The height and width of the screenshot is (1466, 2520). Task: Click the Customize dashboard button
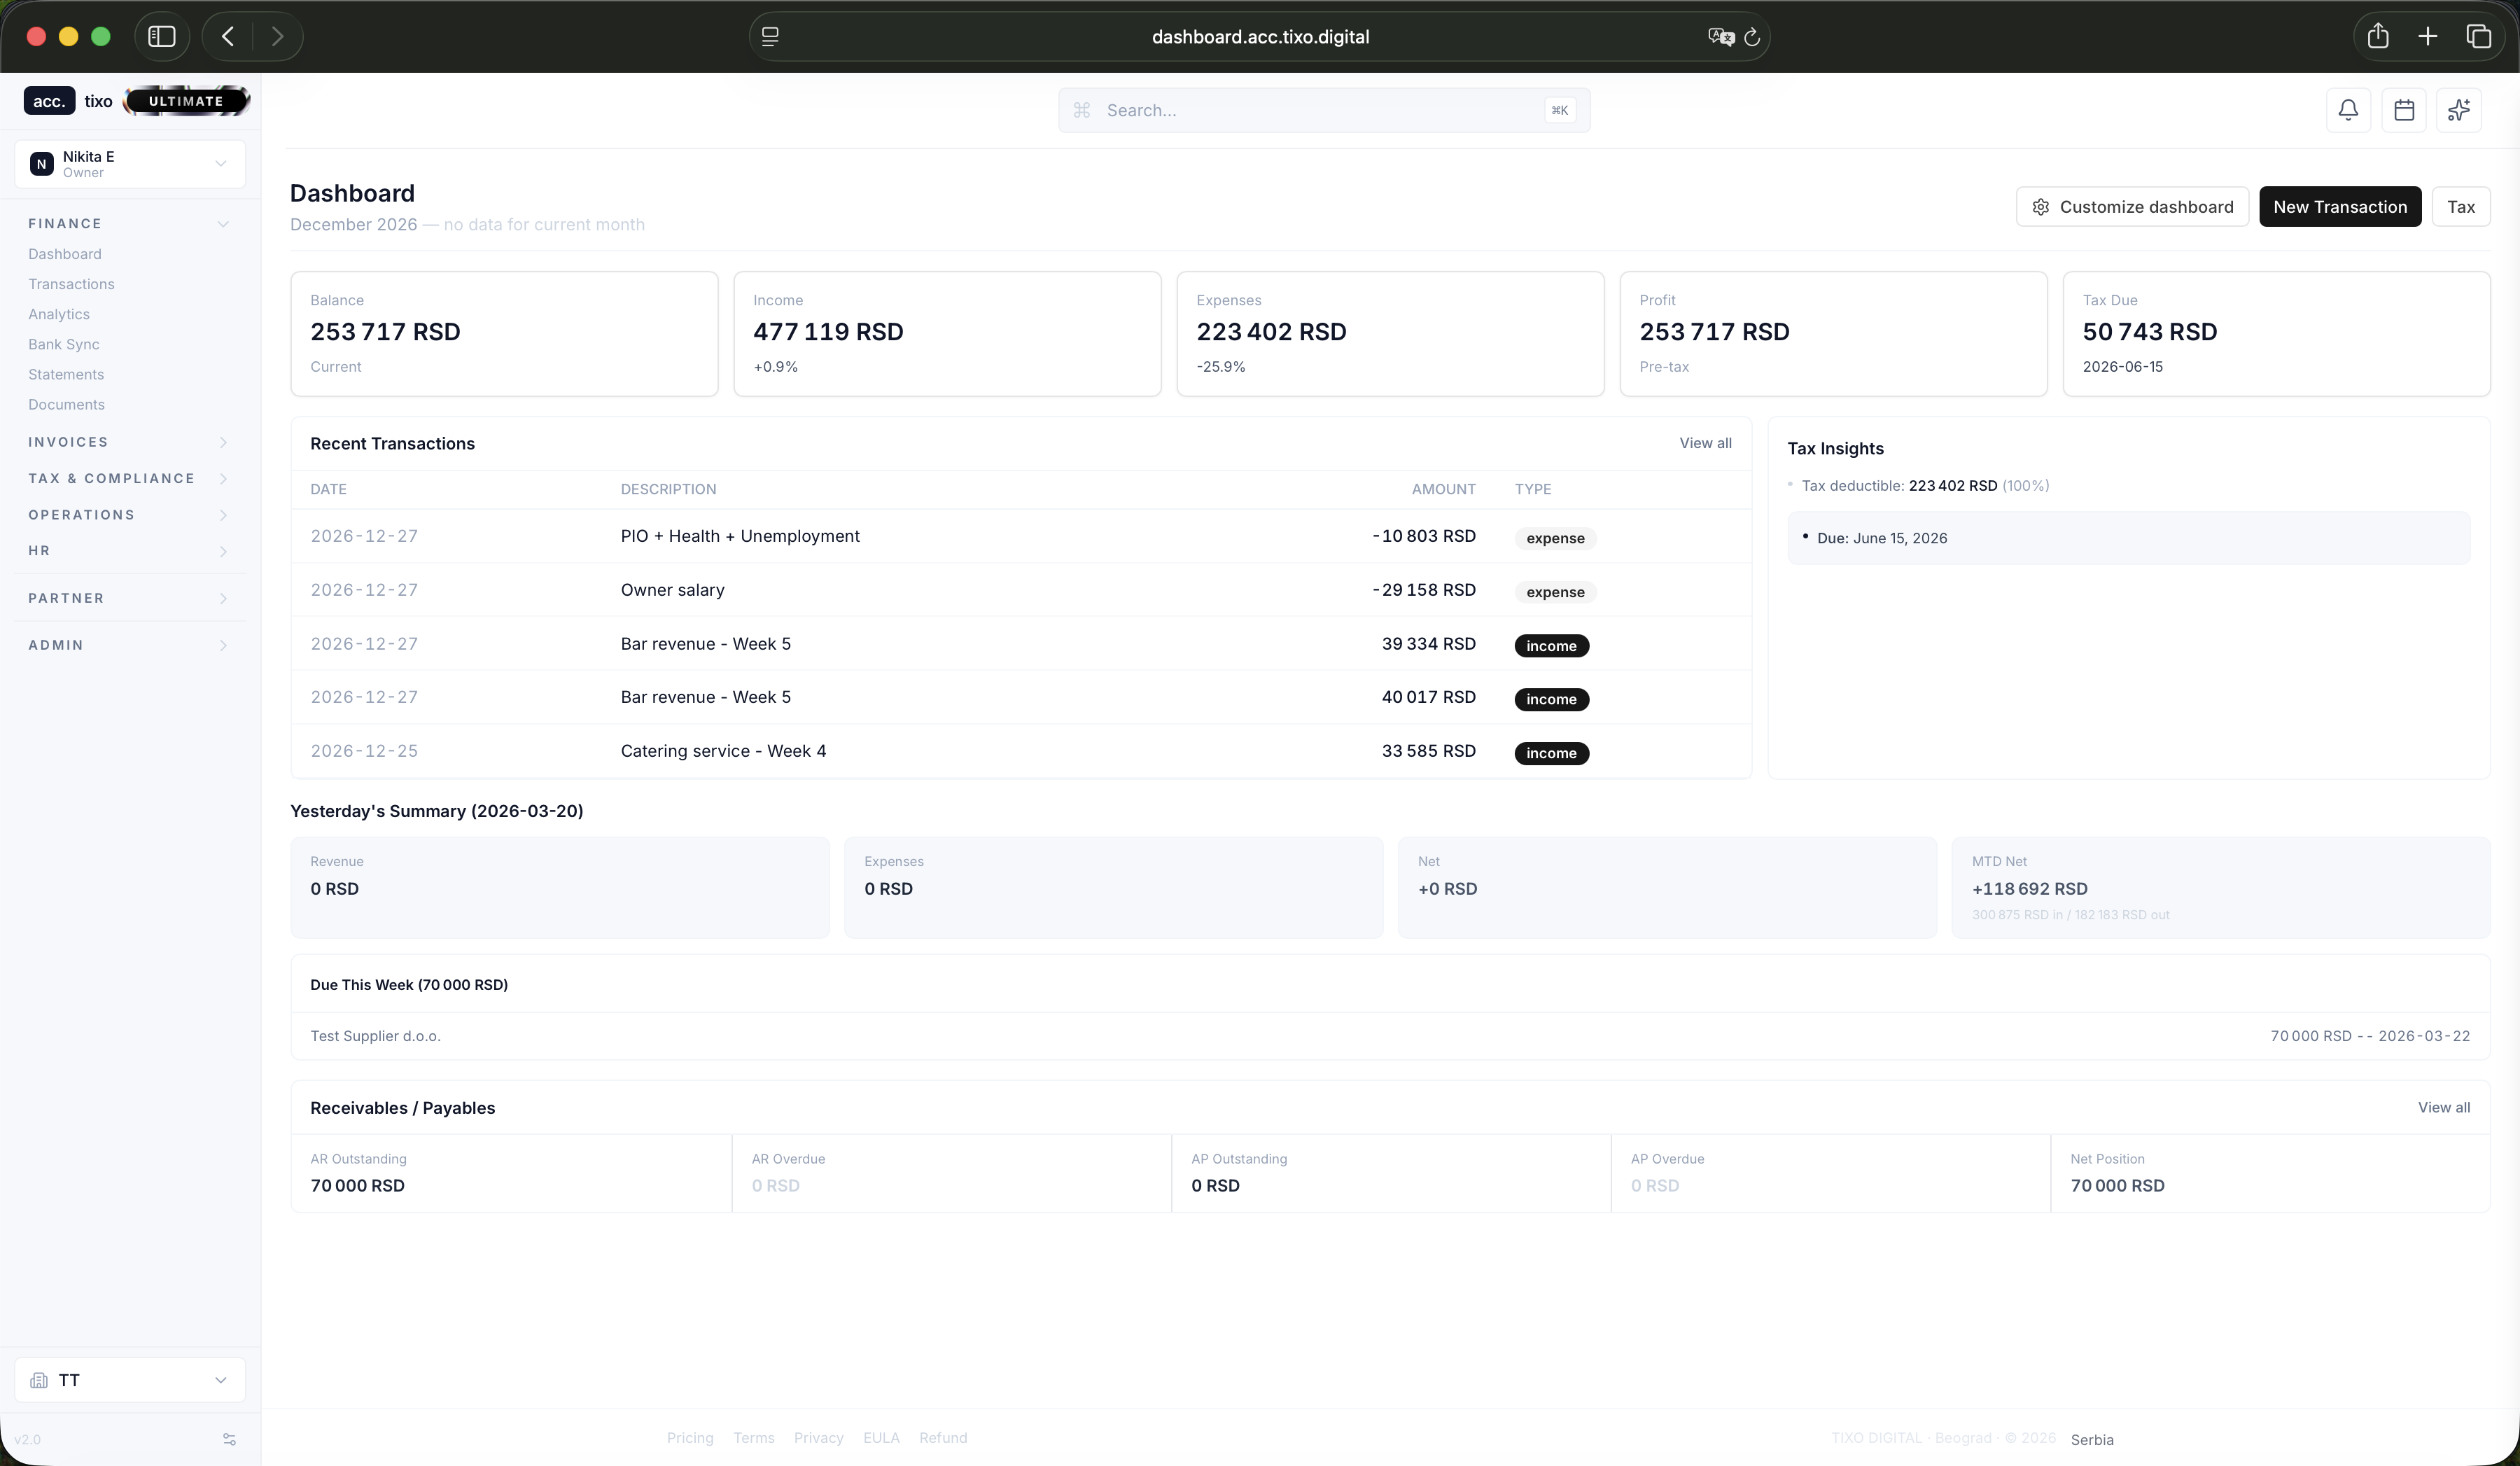(2132, 207)
